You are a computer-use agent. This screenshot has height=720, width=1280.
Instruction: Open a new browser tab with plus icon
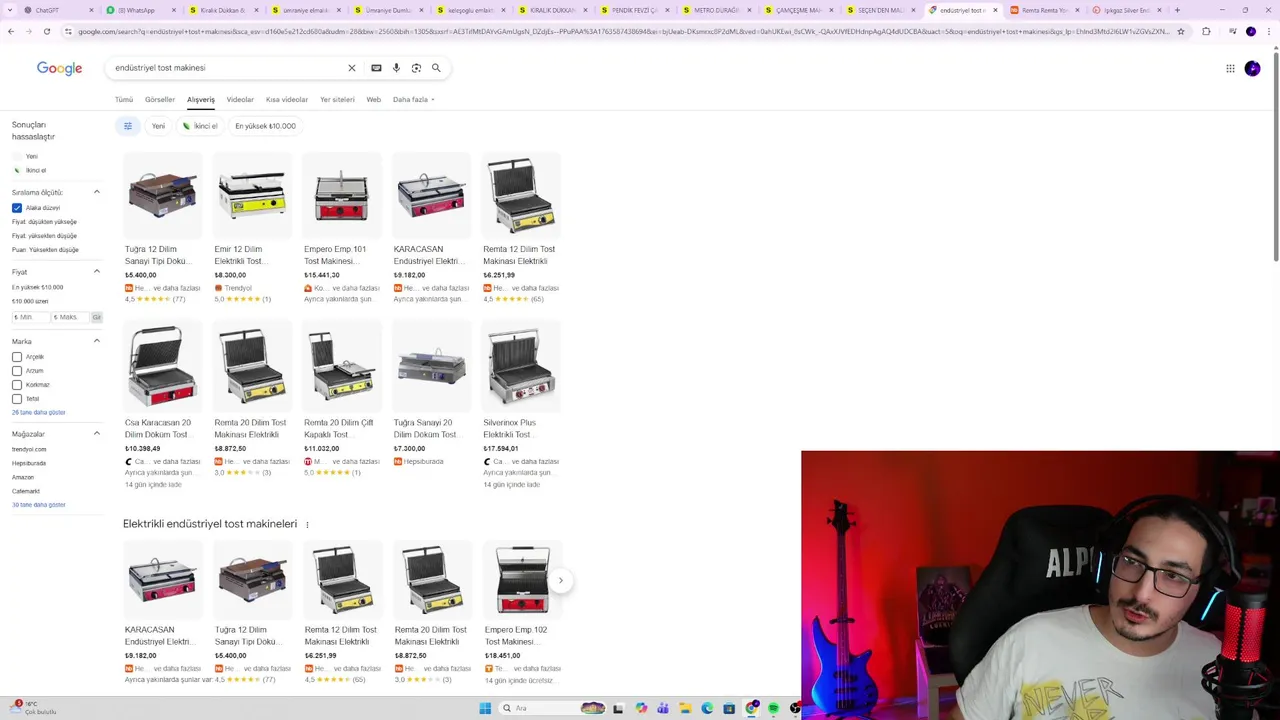tap(1177, 10)
